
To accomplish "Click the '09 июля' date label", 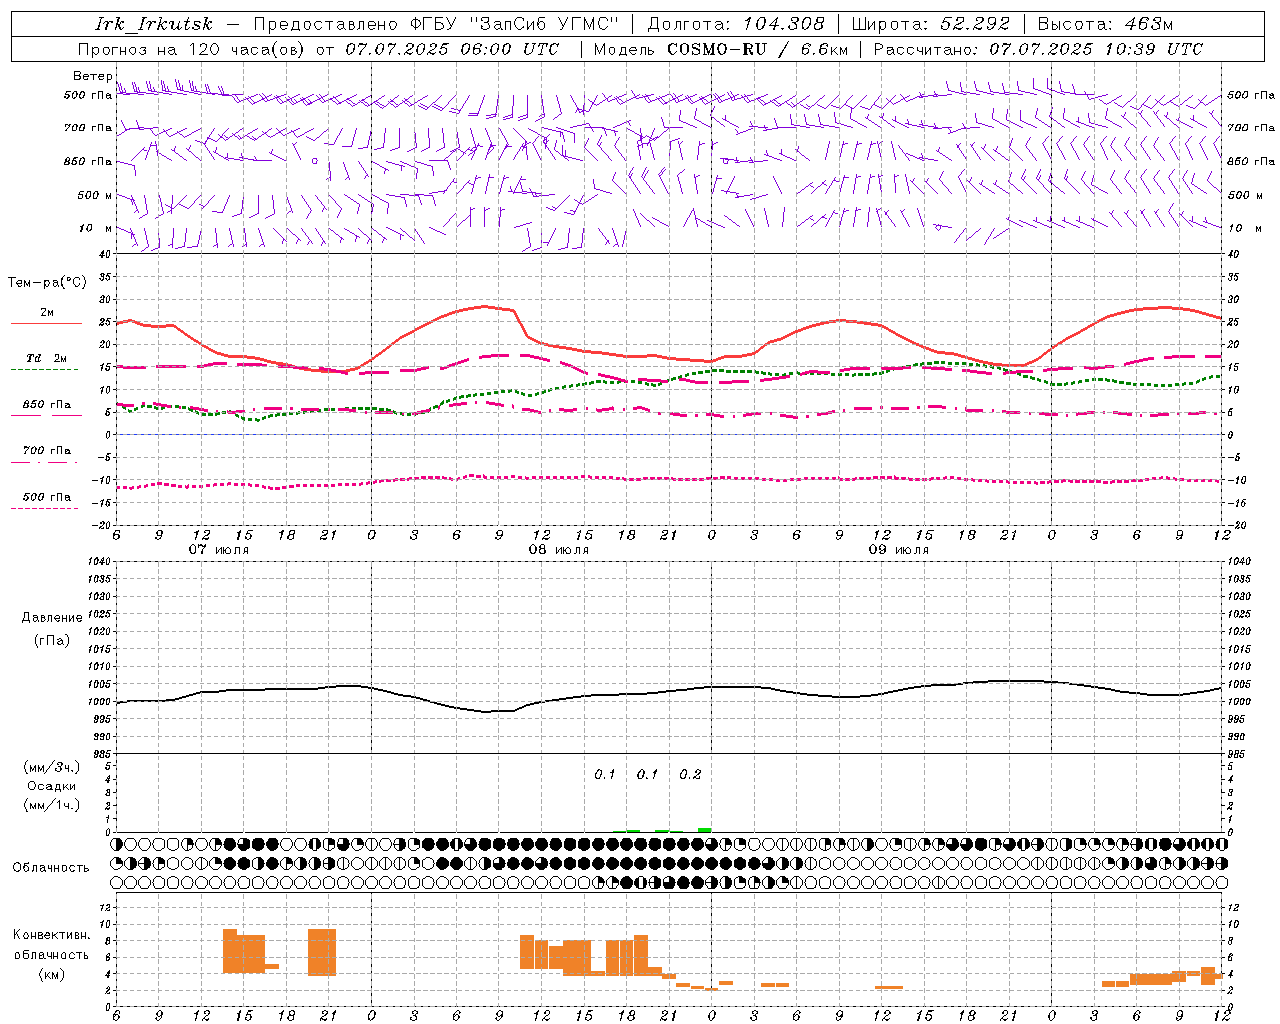I will [x=899, y=550].
